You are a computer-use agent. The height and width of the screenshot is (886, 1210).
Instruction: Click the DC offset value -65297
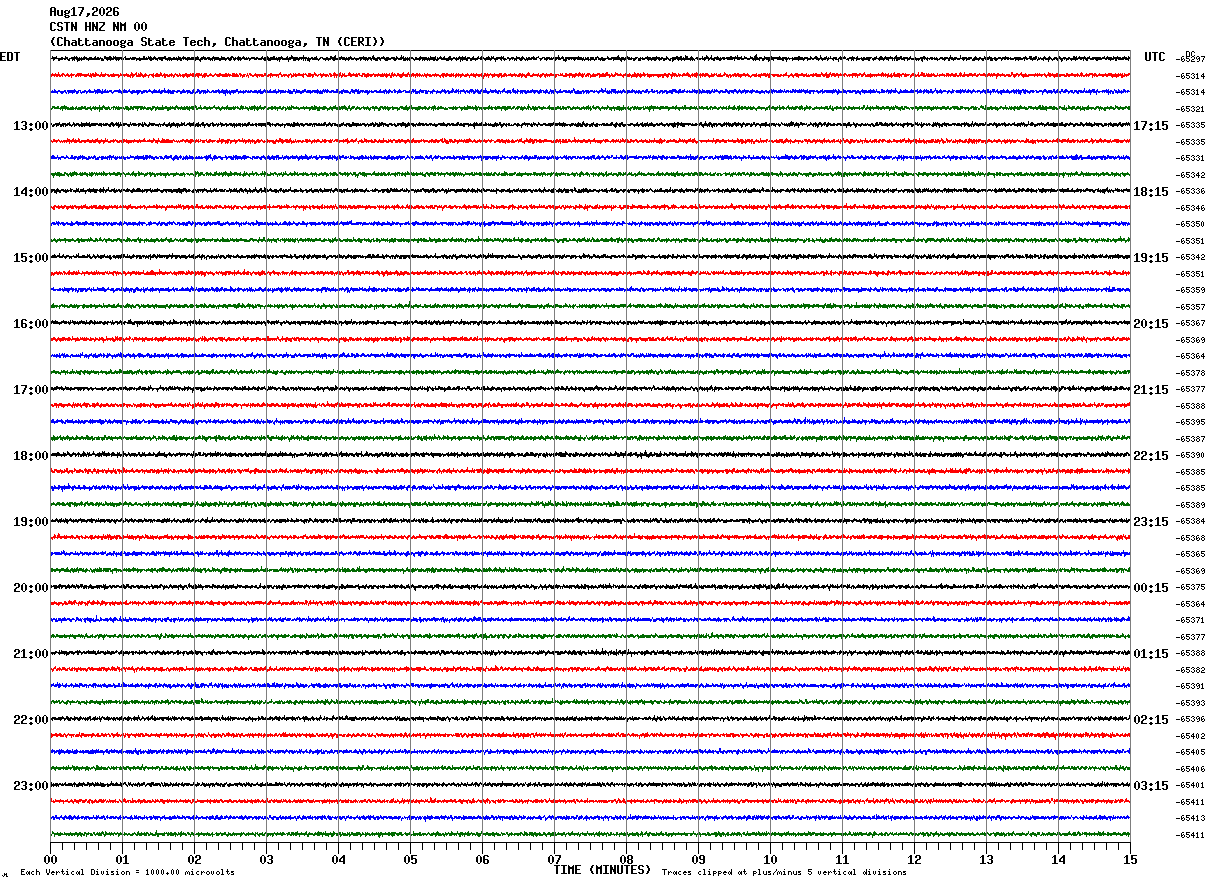point(1191,60)
